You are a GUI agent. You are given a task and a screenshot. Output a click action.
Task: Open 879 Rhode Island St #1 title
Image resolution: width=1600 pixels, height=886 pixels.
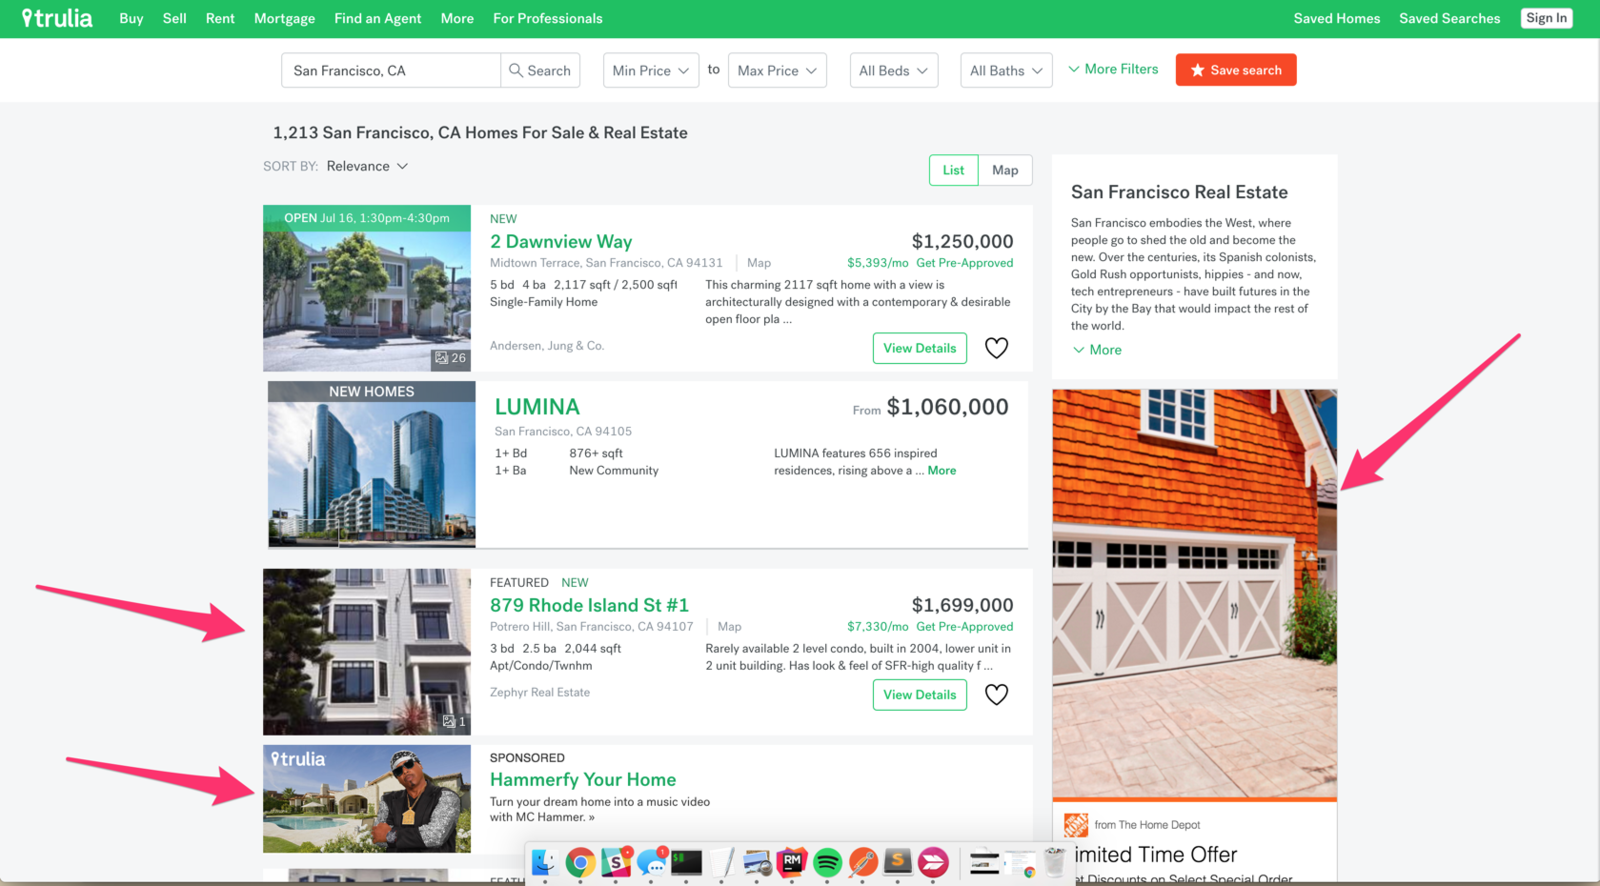tap(589, 605)
